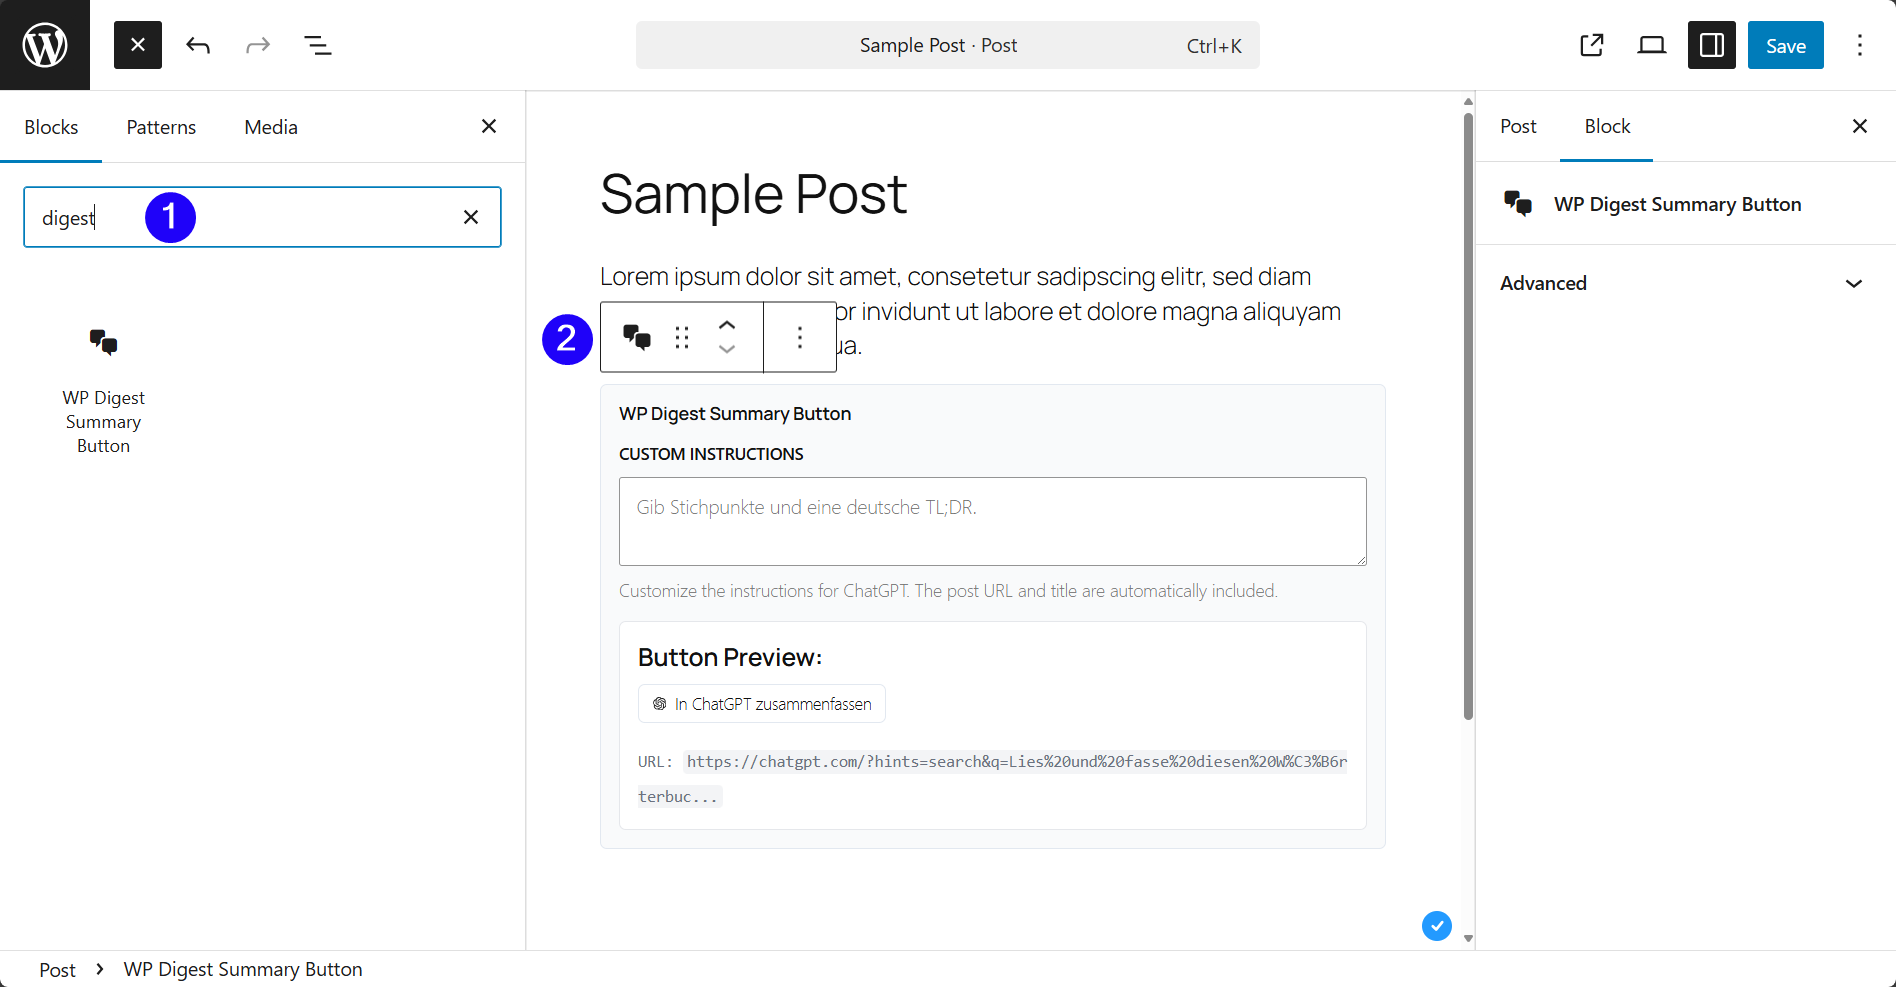Toggle the Settings sidebar panel

coord(1712,45)
